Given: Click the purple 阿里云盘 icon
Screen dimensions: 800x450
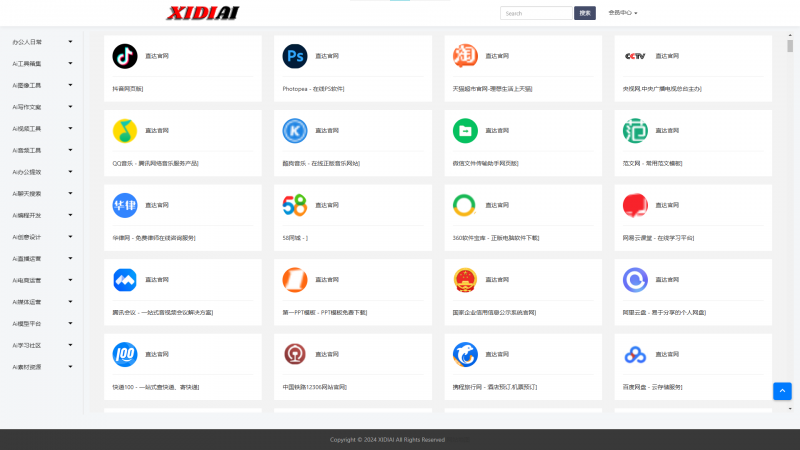Looking at the screenshot, I should tap(635, 280).
